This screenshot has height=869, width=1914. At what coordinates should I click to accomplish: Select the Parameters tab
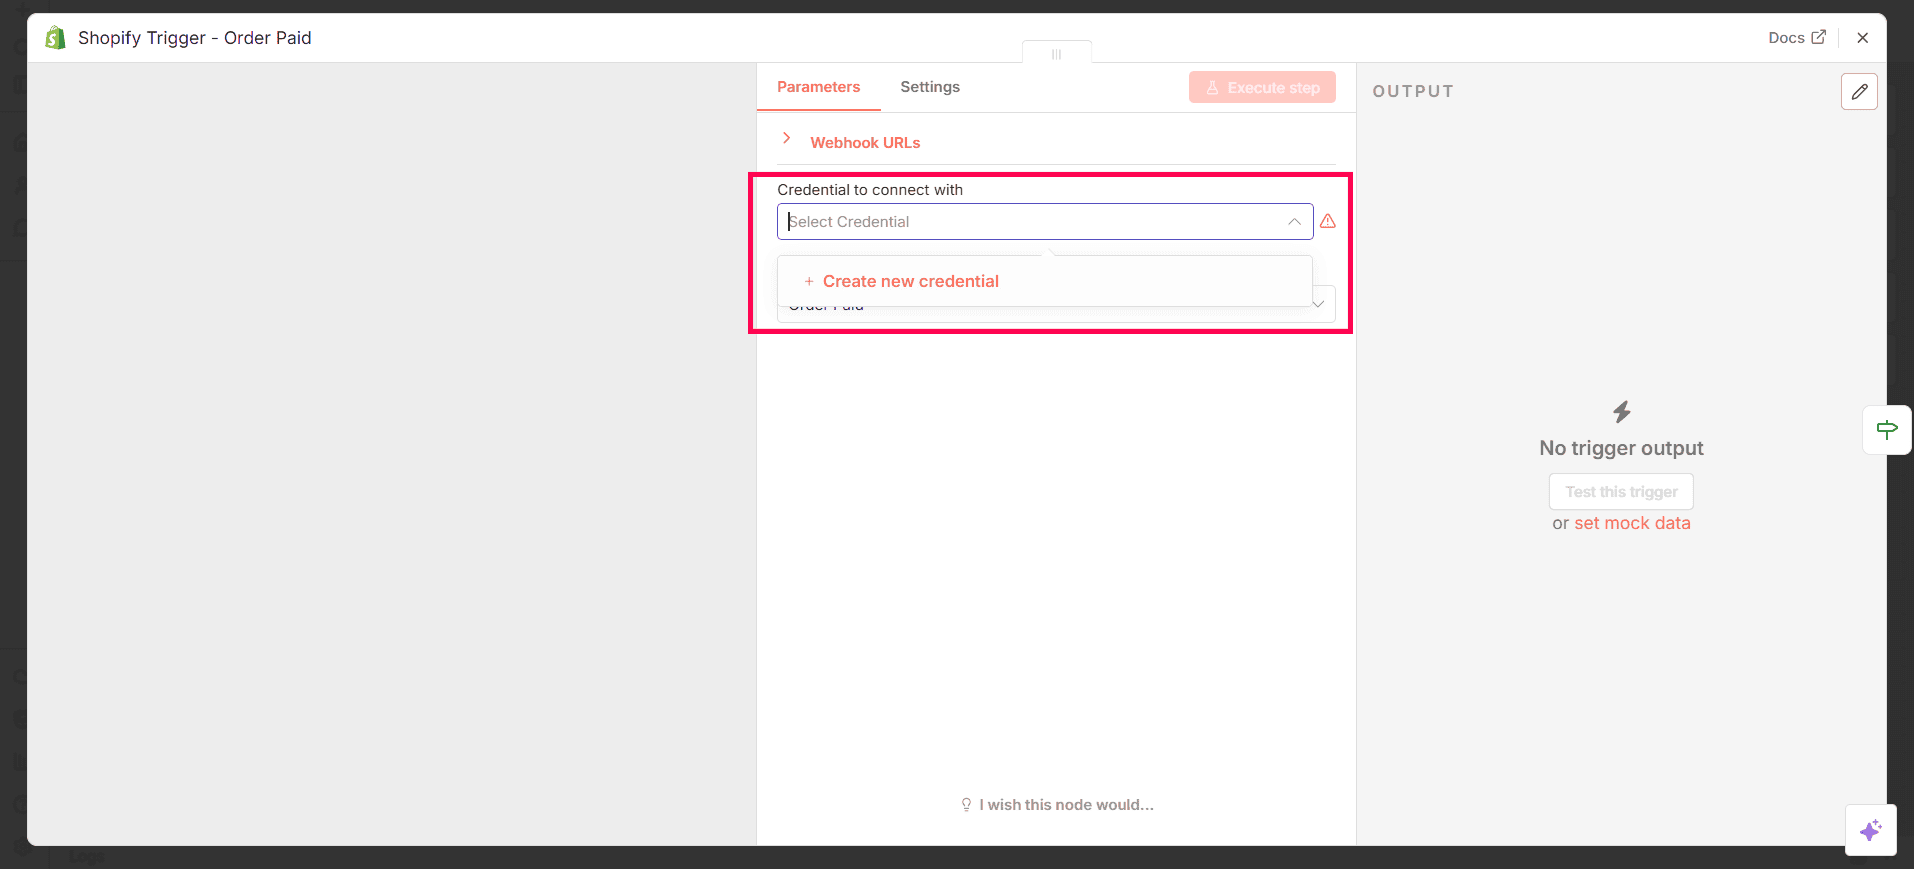pos(818,87)
